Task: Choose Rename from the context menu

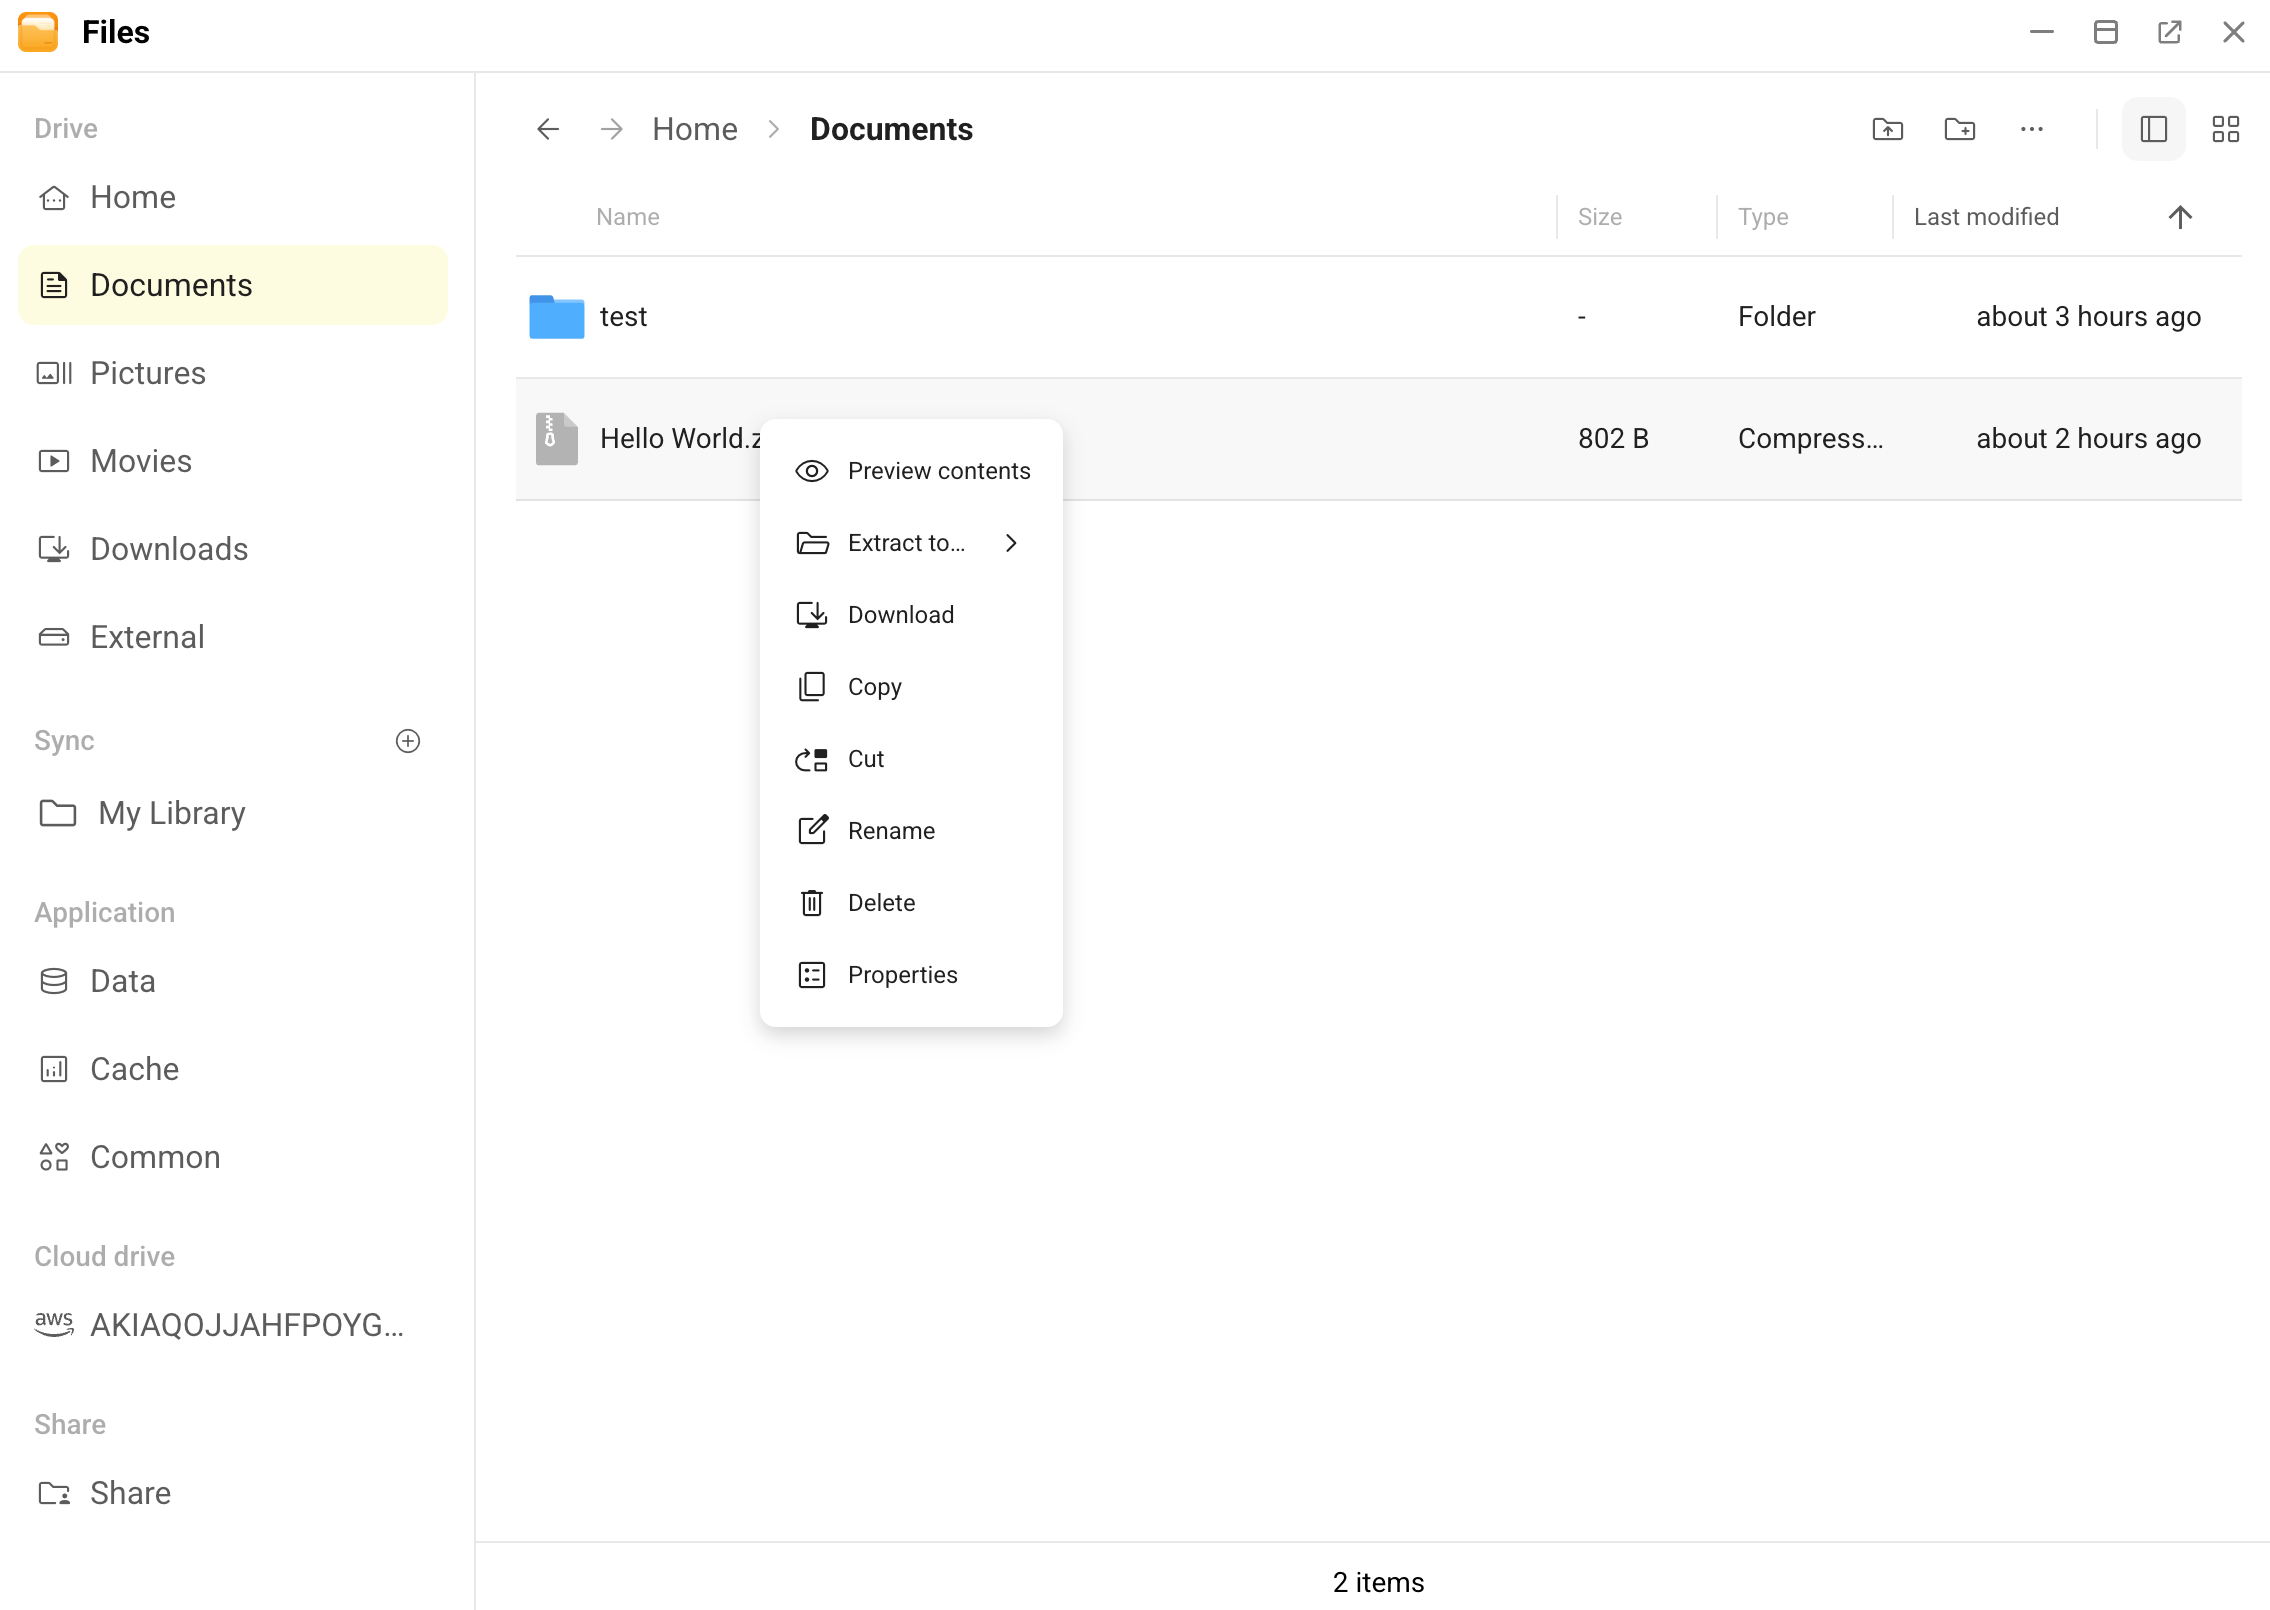Action: [x=911, y=831]
